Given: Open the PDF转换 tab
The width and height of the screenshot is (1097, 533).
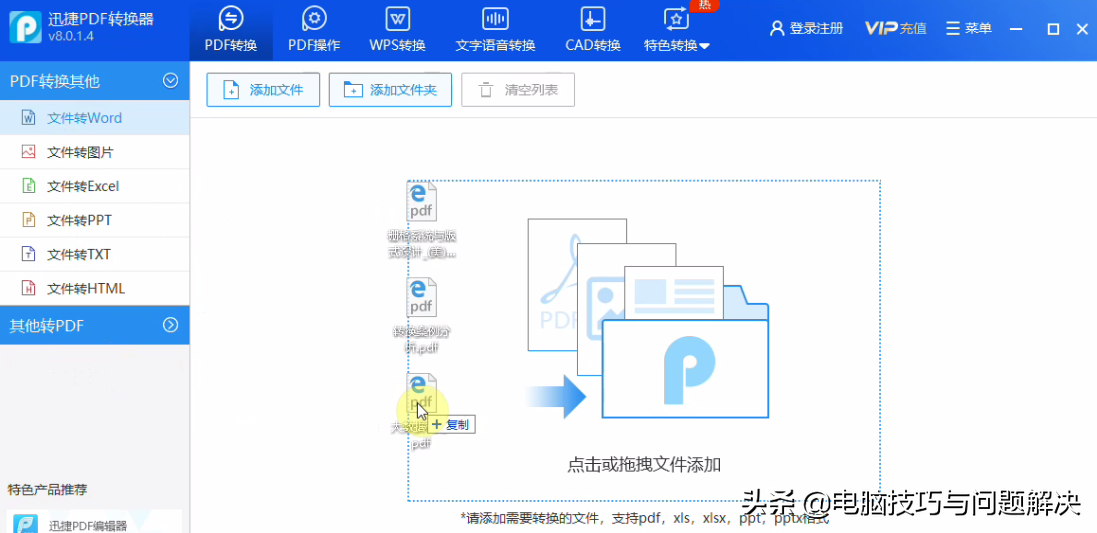Looking at the screenshot, I should coord(231,30).
